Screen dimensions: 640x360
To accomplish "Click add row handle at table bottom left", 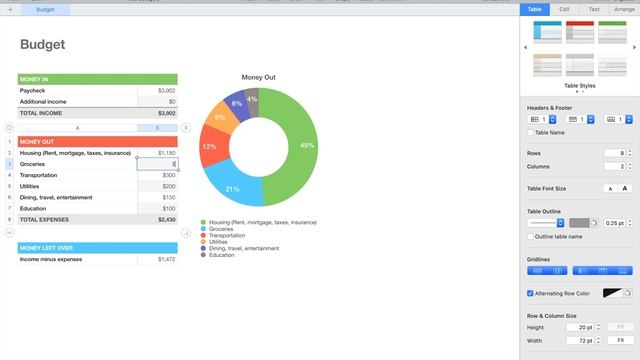I will click(x=9, y=233).
